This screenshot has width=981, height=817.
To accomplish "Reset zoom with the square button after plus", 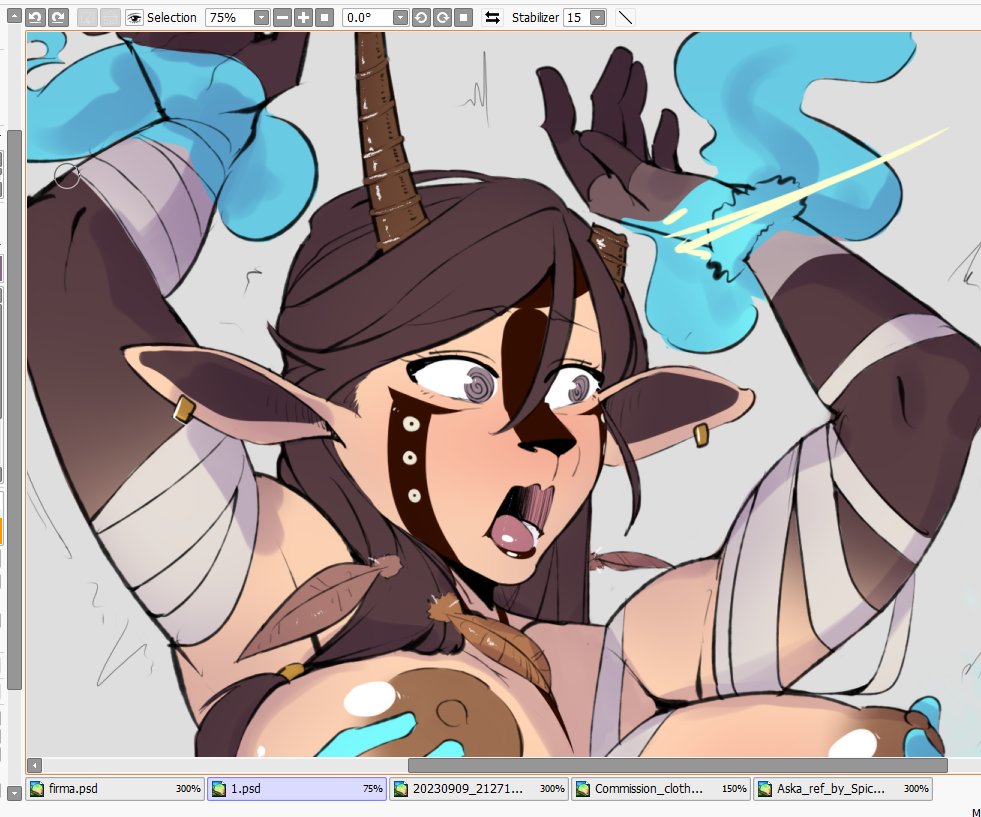I will coord(324,18).
